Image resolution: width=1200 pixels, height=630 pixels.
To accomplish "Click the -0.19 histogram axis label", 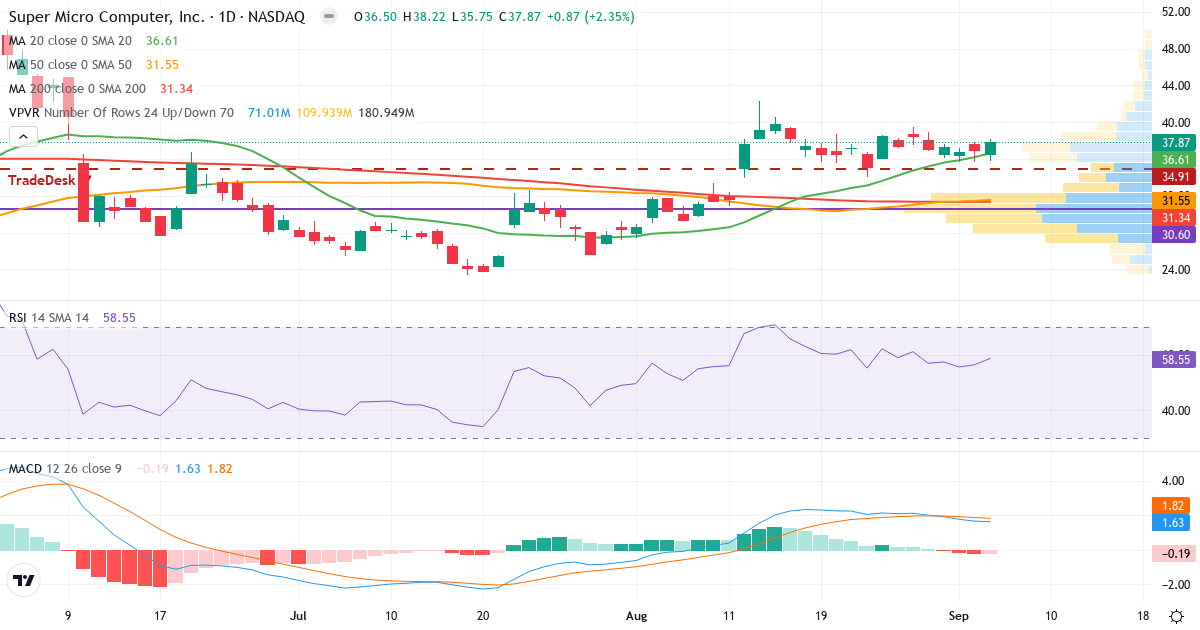I will (x=1173, y=553).
